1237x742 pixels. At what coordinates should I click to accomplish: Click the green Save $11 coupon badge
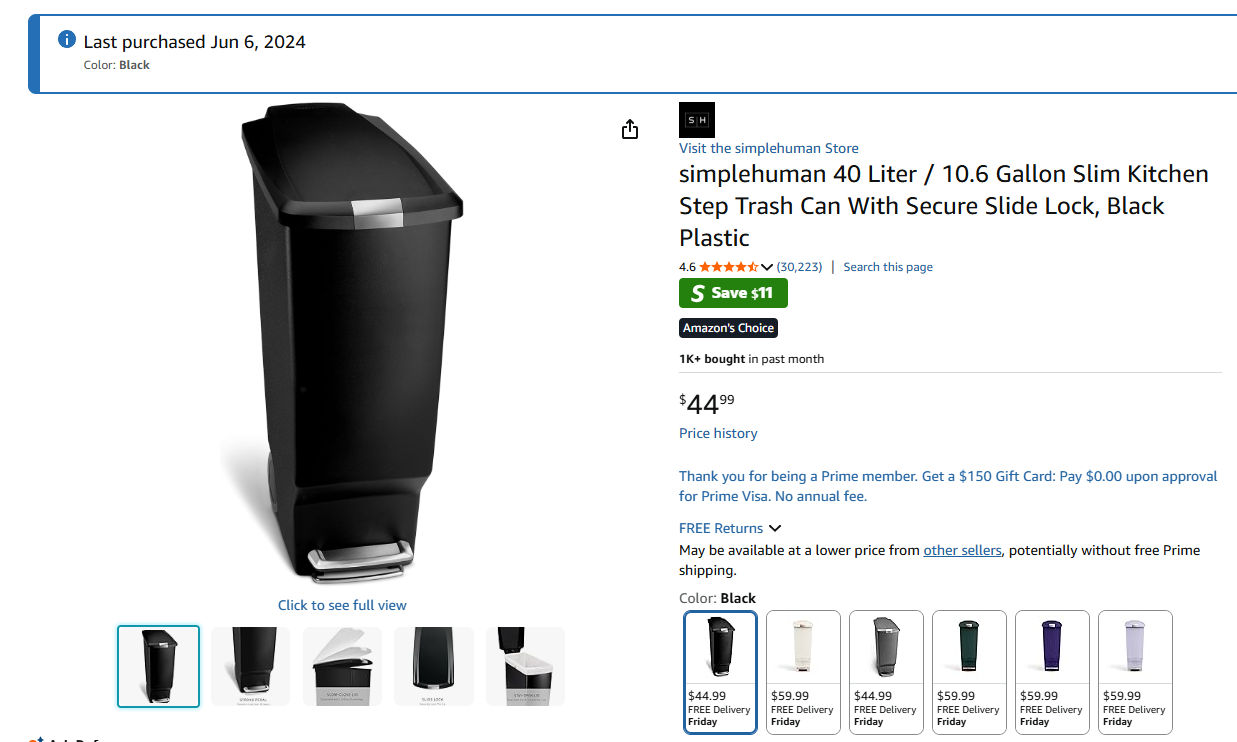pyautogui.click(x=733, y=293)
